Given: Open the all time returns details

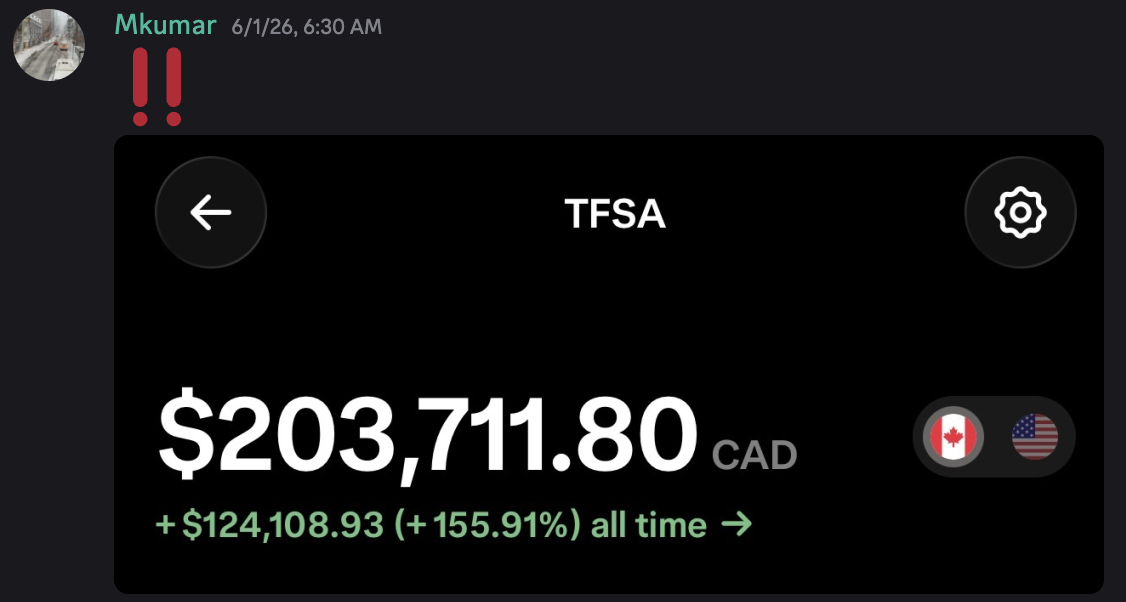Looking at the screenshot, I should [454, 525].
